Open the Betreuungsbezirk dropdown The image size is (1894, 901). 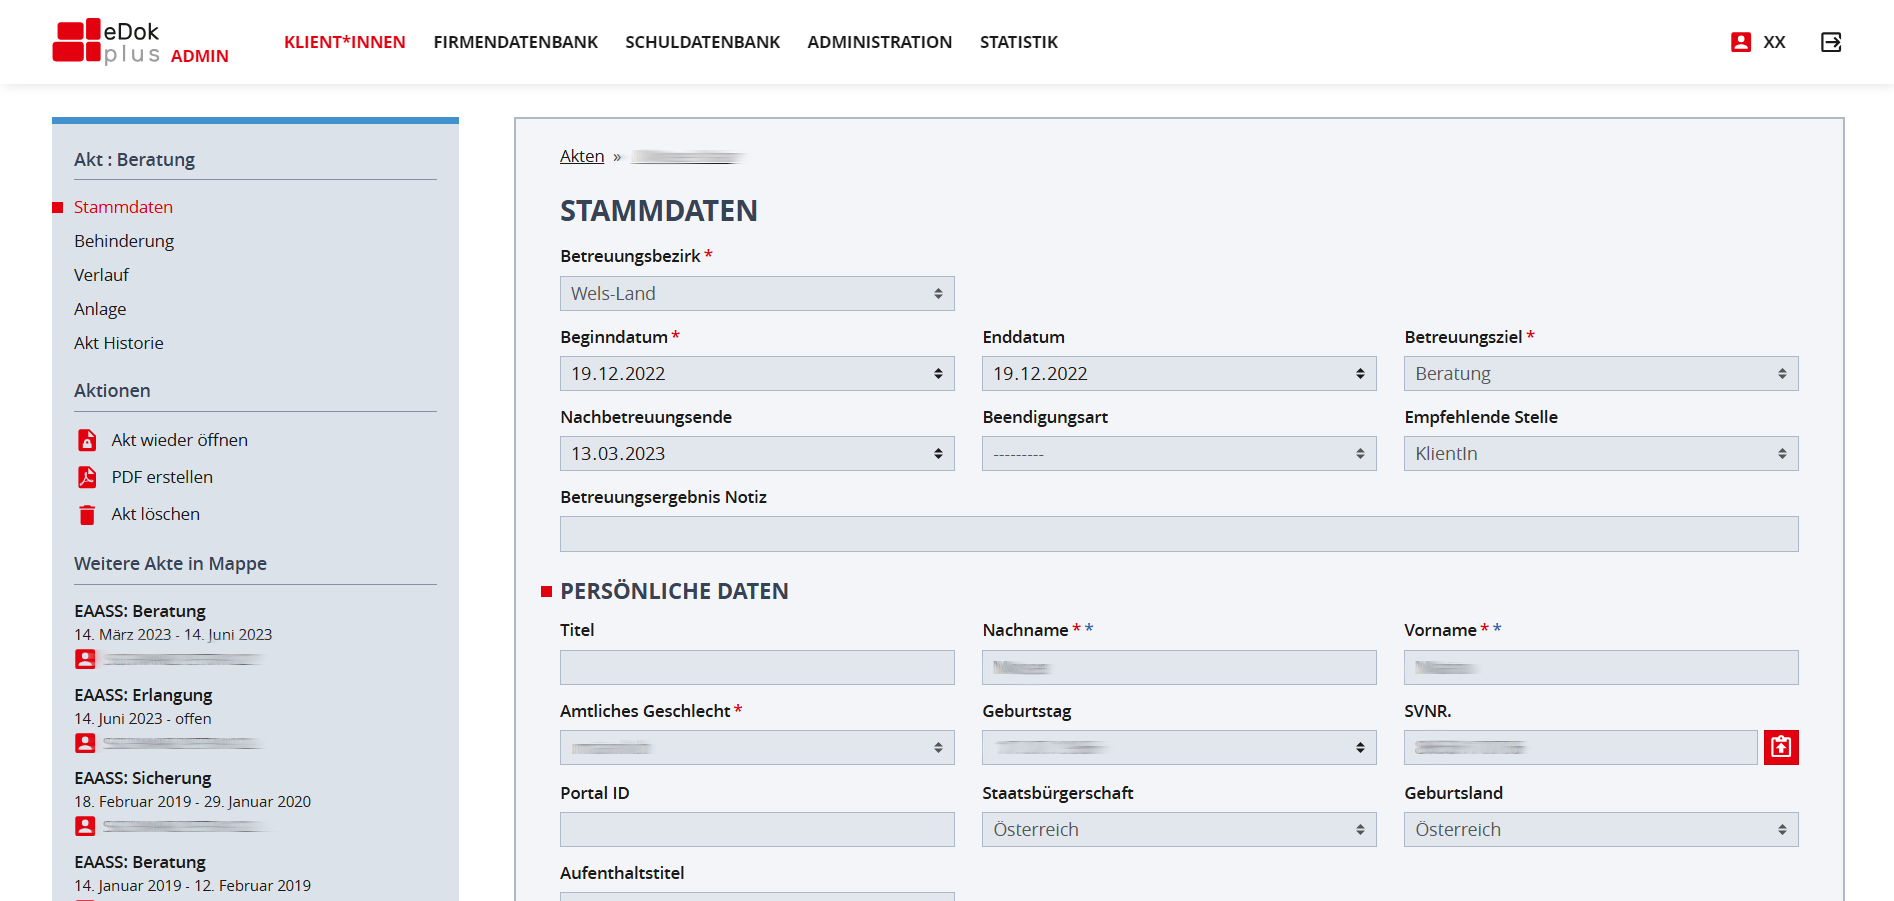click(756, 294)
